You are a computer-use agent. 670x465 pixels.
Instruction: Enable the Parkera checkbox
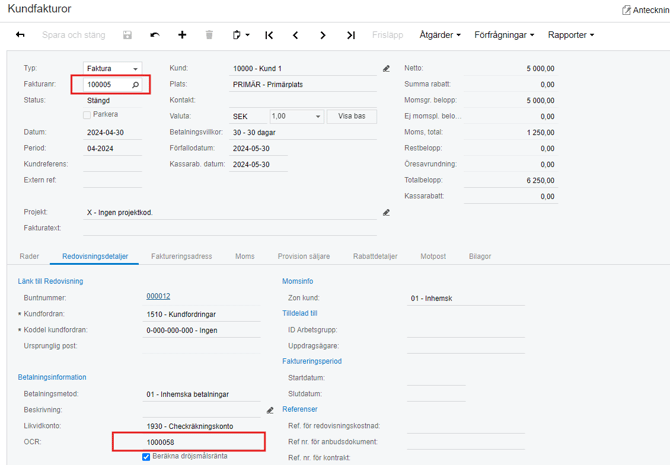(88, 115)
